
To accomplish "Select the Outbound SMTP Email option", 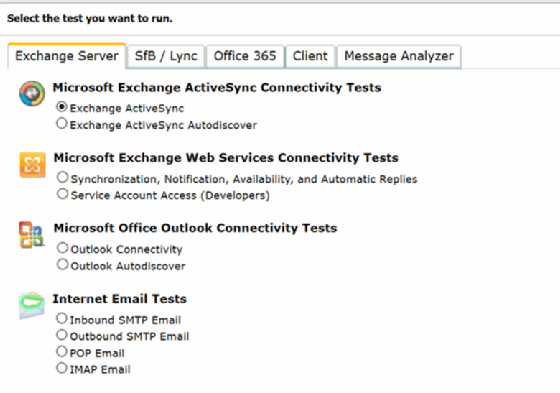I will [62, 335].
